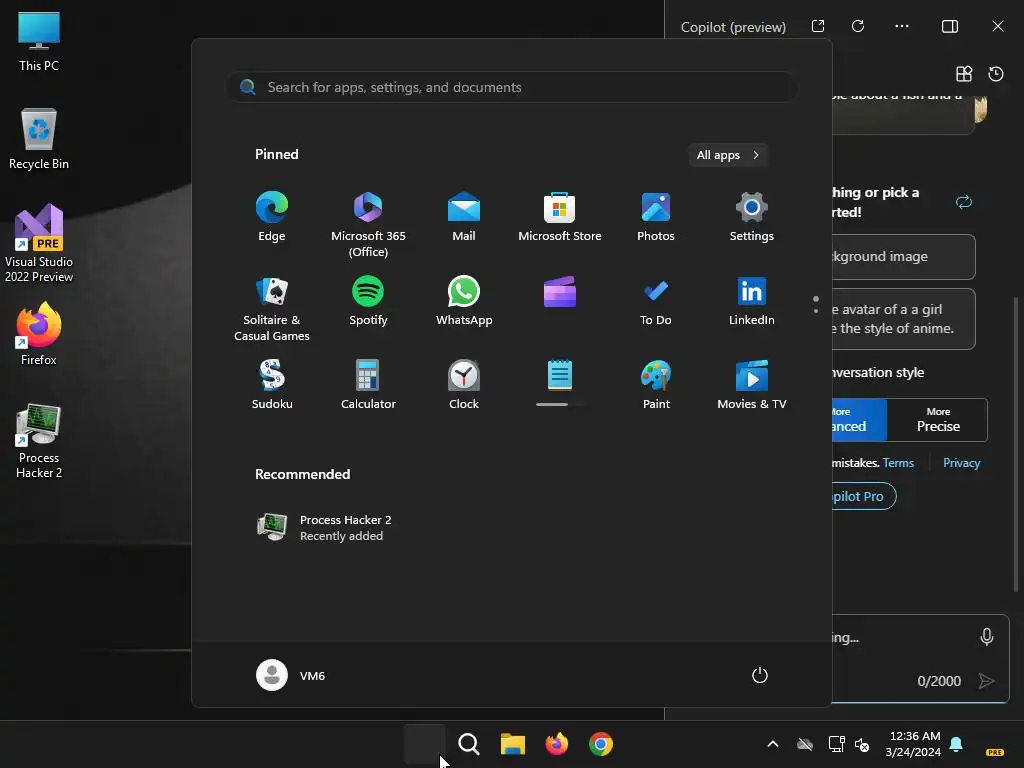Select Firefox desktop shortcut
Viewport: 1024px width, 768px height.
pos(39,334)
